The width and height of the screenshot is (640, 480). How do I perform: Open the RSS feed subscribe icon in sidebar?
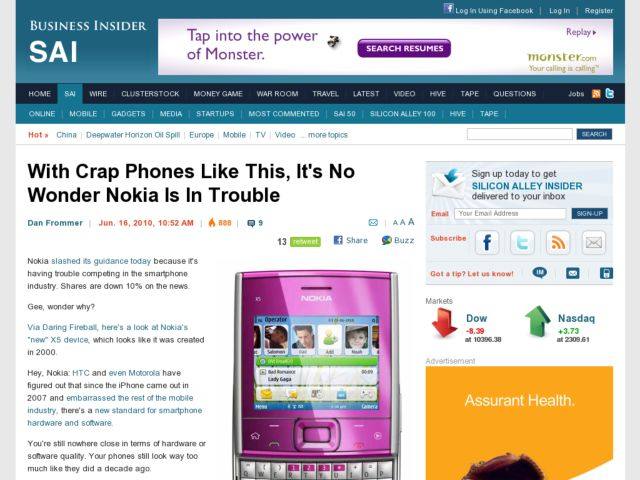pos(558,242)
